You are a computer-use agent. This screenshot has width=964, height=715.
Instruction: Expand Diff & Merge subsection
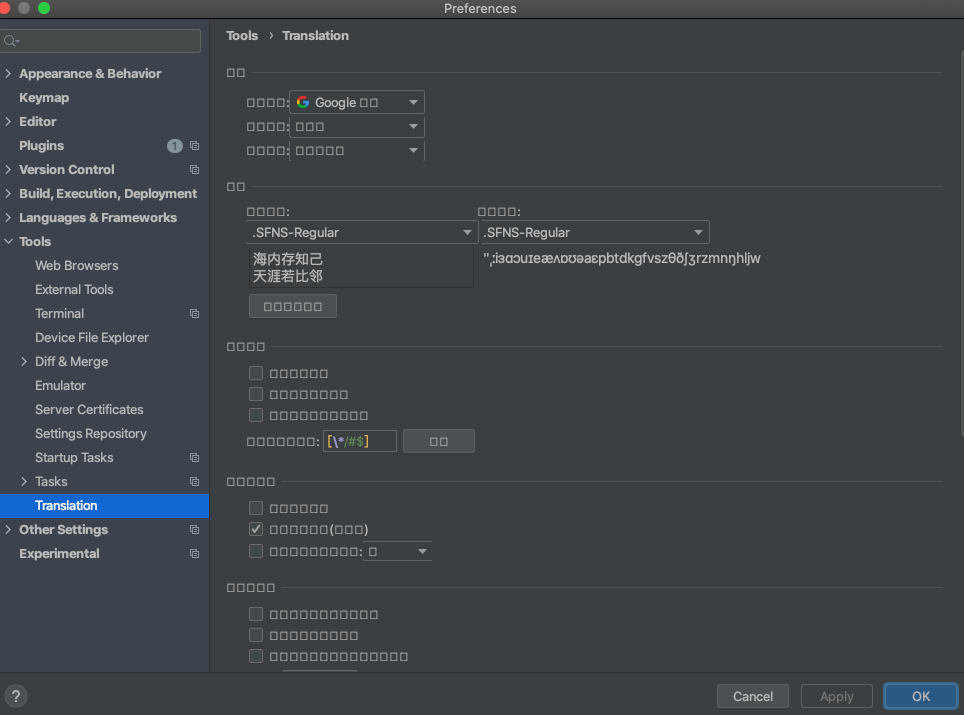point(24,361)
